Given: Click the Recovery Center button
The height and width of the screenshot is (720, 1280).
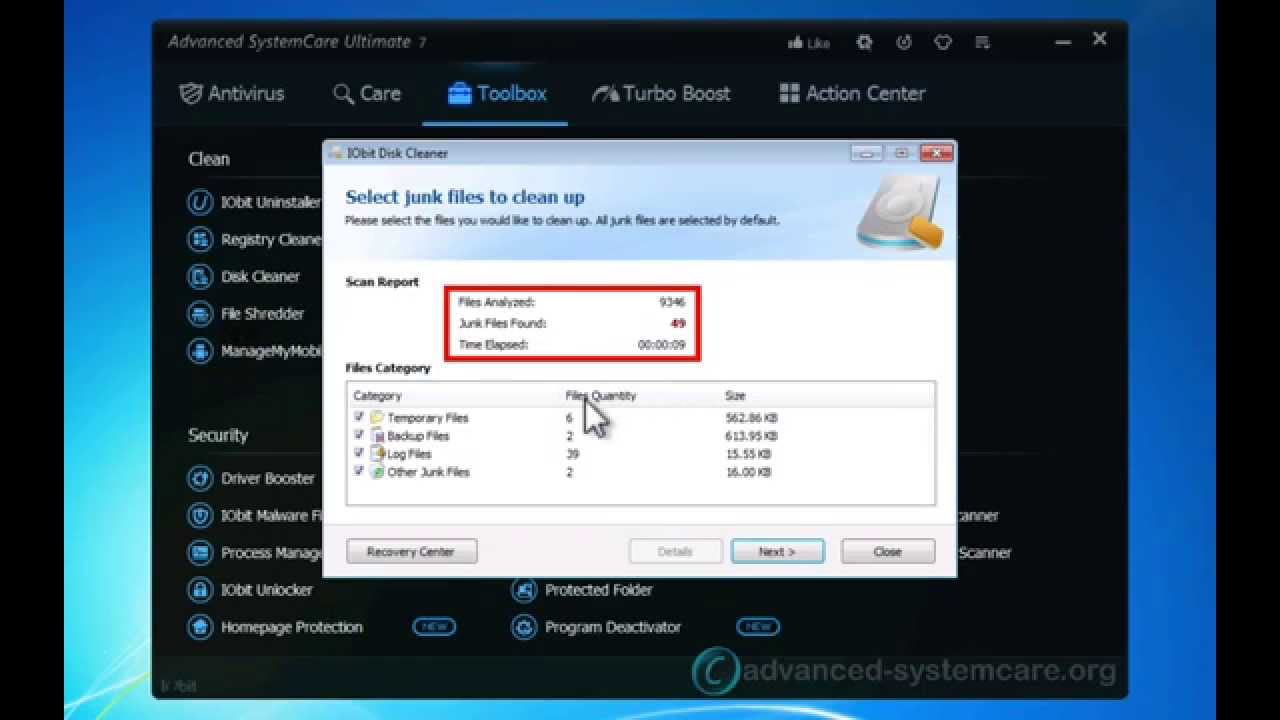Looking at the screenshot, I should (411, 552).
